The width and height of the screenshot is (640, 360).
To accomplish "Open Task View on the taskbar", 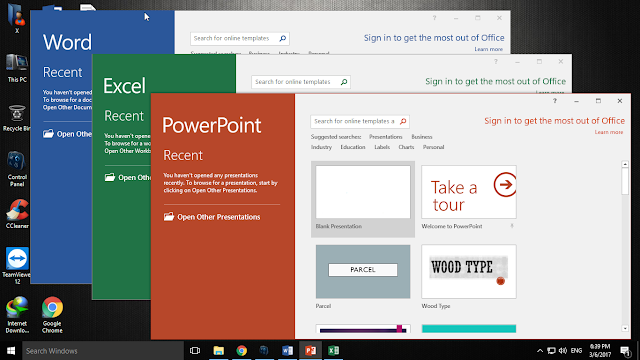I will tap(195, 351).
